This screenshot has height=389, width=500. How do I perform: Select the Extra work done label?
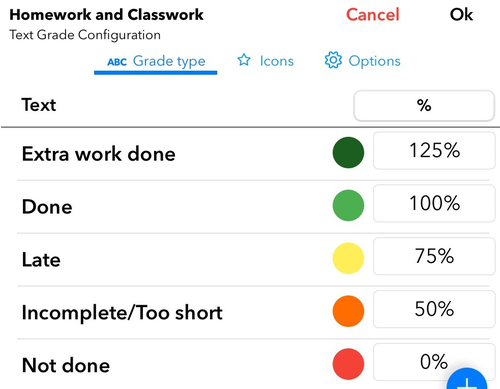click(x=99, y=154)
